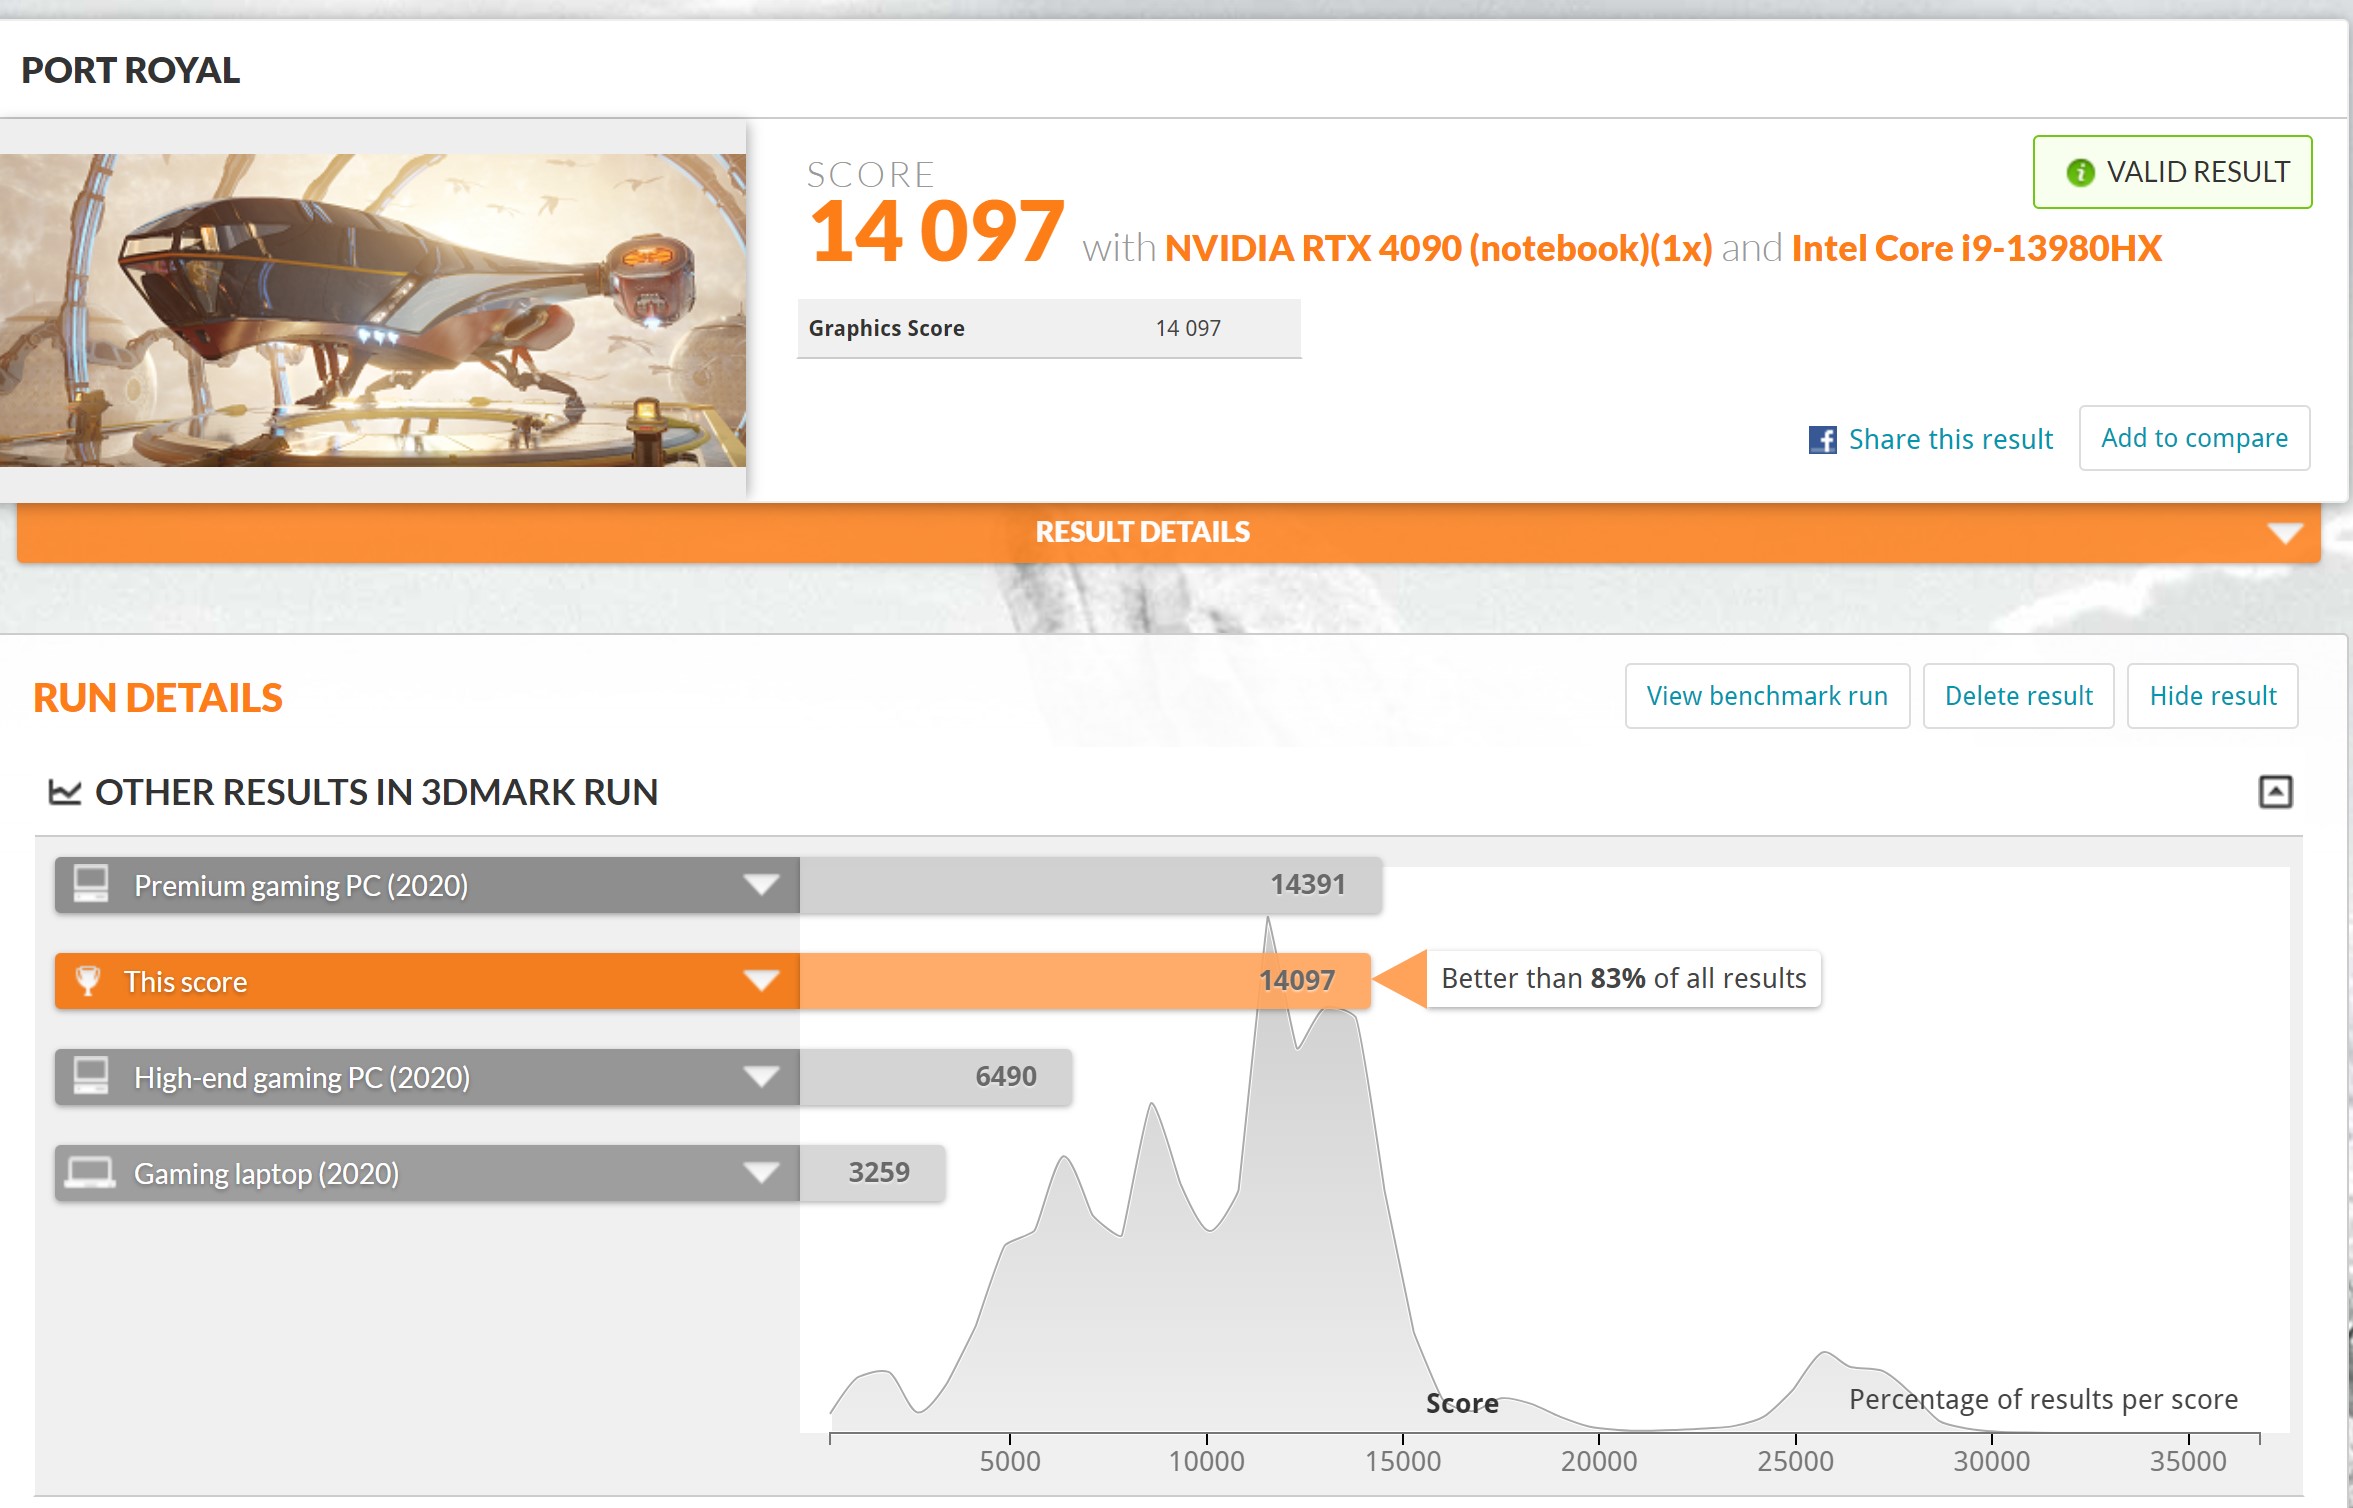This screenshot has height=1508, width=2353.
Task: Click the Add to compare button
Action: click(x=2194, y=438)
